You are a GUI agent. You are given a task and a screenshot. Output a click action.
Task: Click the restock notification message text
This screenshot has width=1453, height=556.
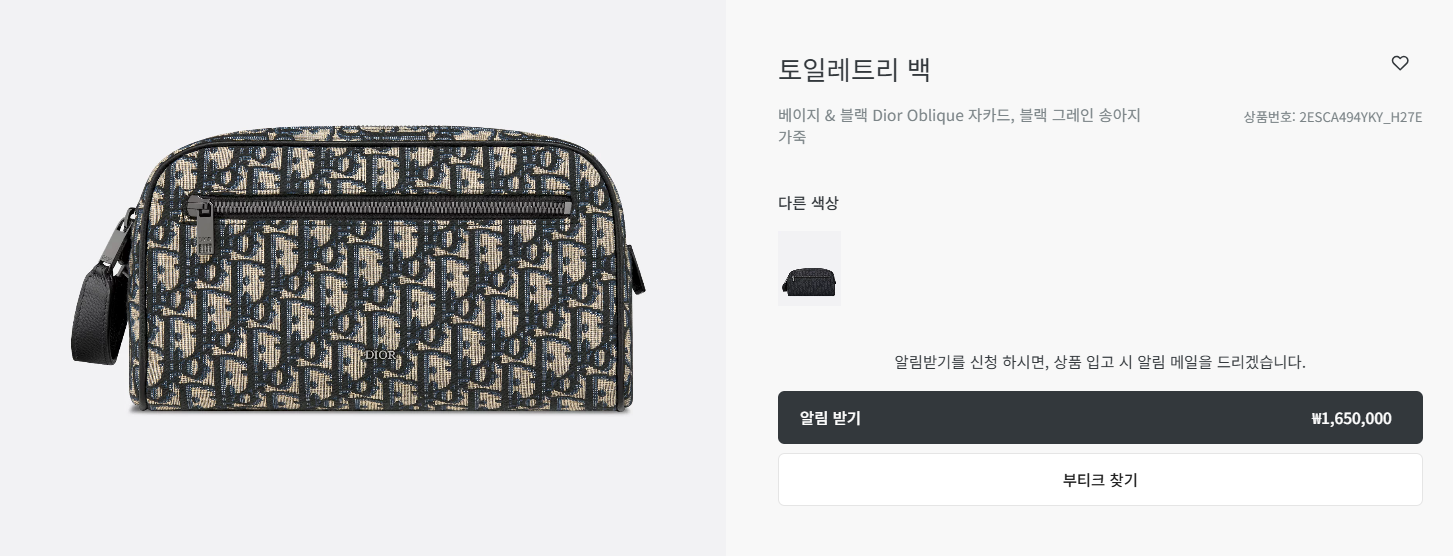pos(1100,362)
